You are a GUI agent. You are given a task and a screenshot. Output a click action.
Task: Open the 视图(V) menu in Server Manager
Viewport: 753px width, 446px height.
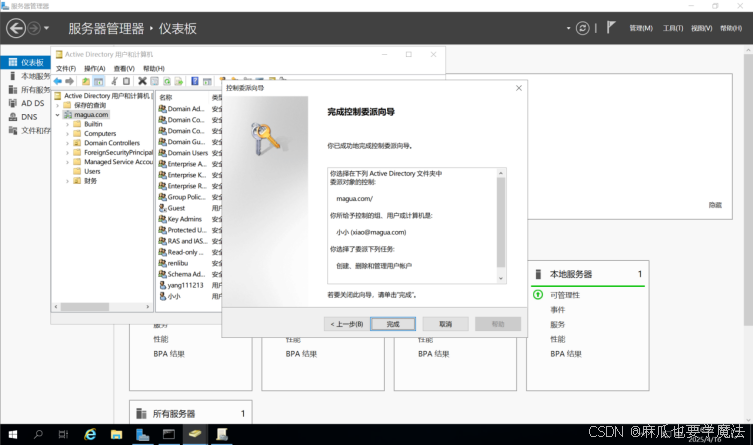tap(701, 28)
